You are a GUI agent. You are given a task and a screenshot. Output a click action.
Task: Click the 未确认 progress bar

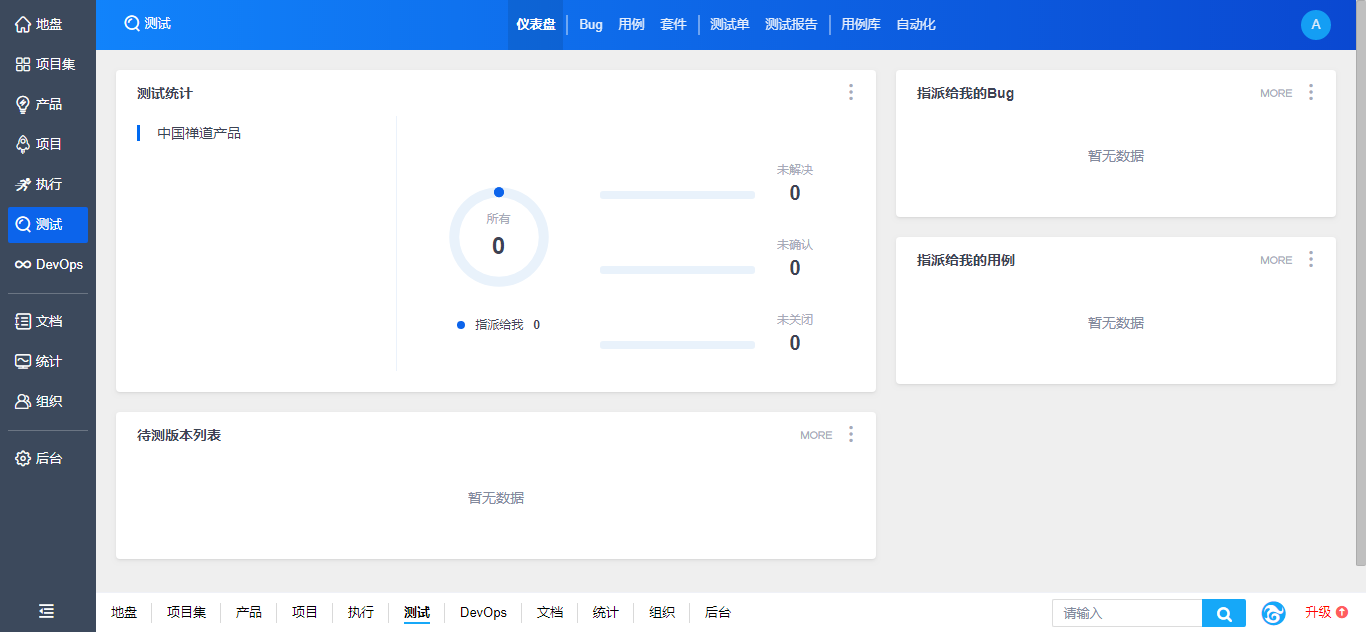pos(677,270)
